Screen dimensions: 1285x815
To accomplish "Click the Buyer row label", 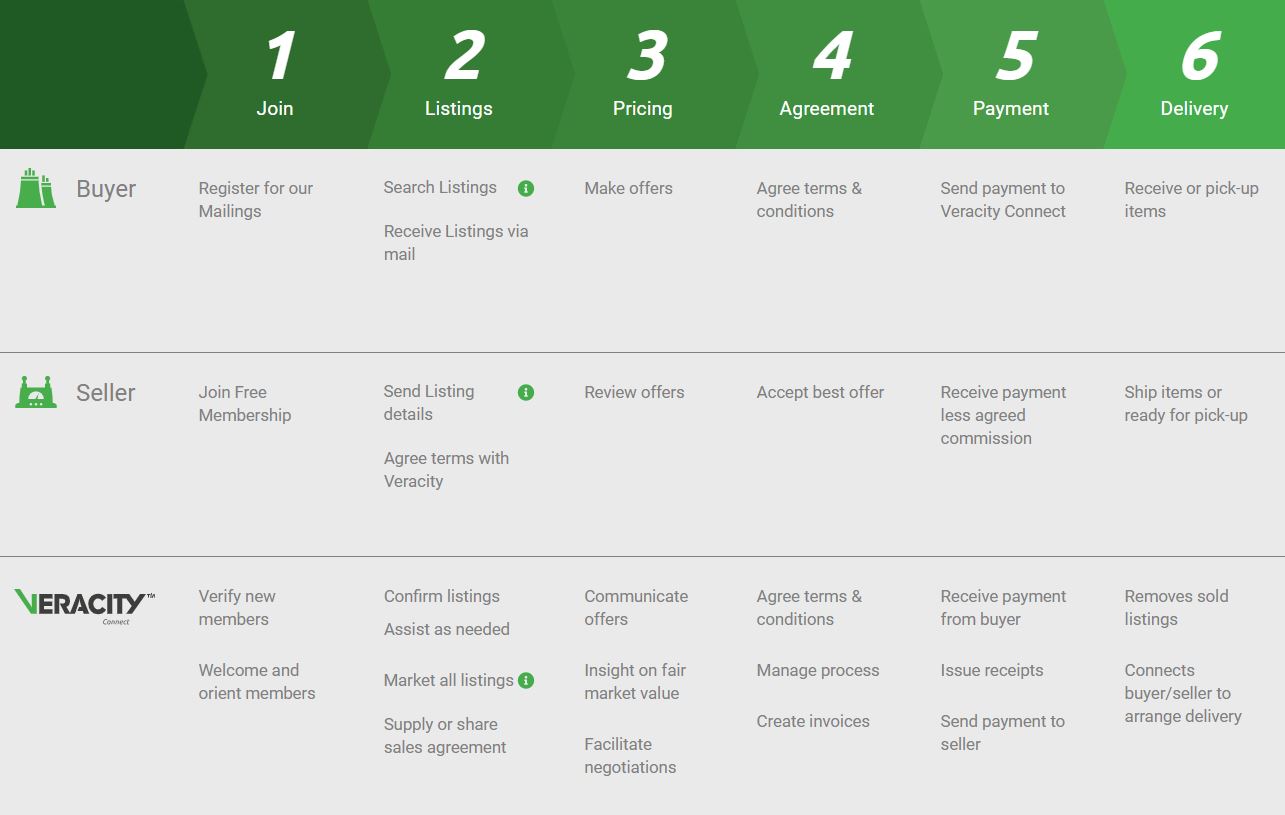I will coord(106,189).
